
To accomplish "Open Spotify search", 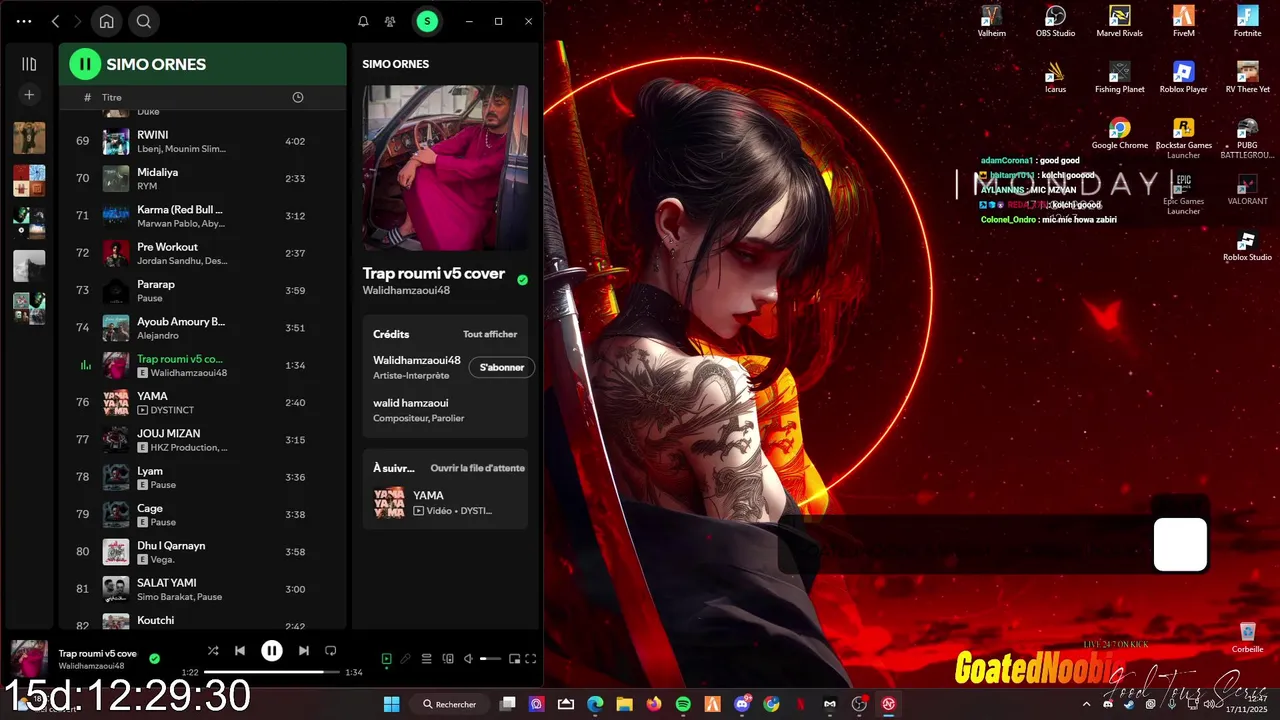I will (143, 21).
